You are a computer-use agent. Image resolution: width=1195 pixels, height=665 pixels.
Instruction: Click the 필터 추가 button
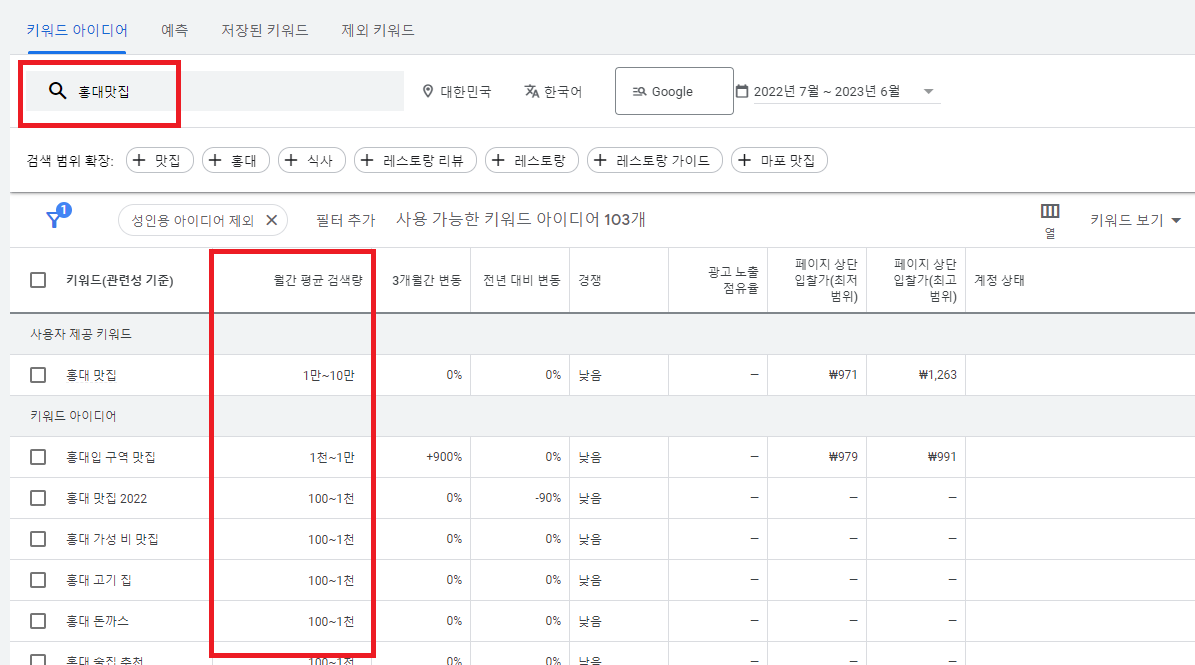tap(345, 219)
